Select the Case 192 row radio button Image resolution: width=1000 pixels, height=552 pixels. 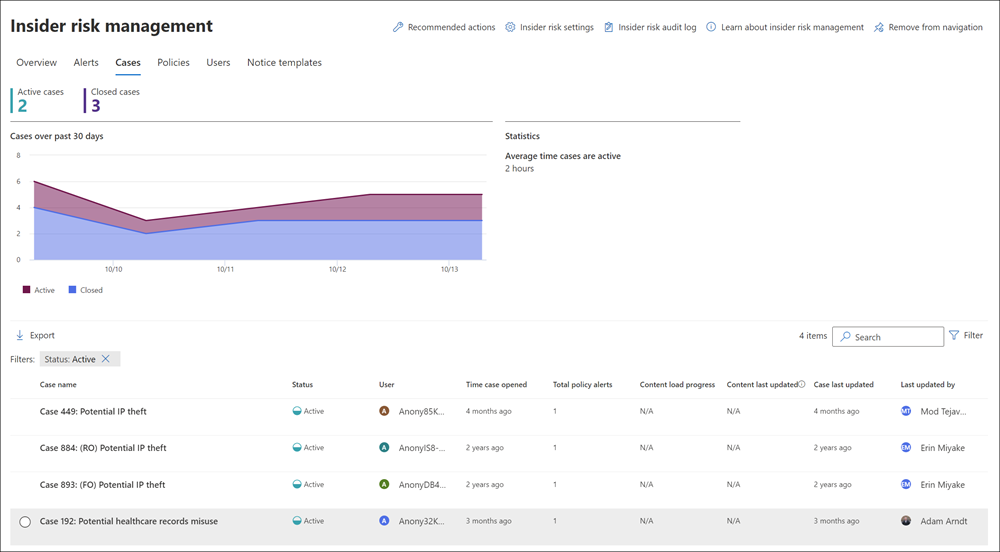pyautogui.click(x=25, y=521)
